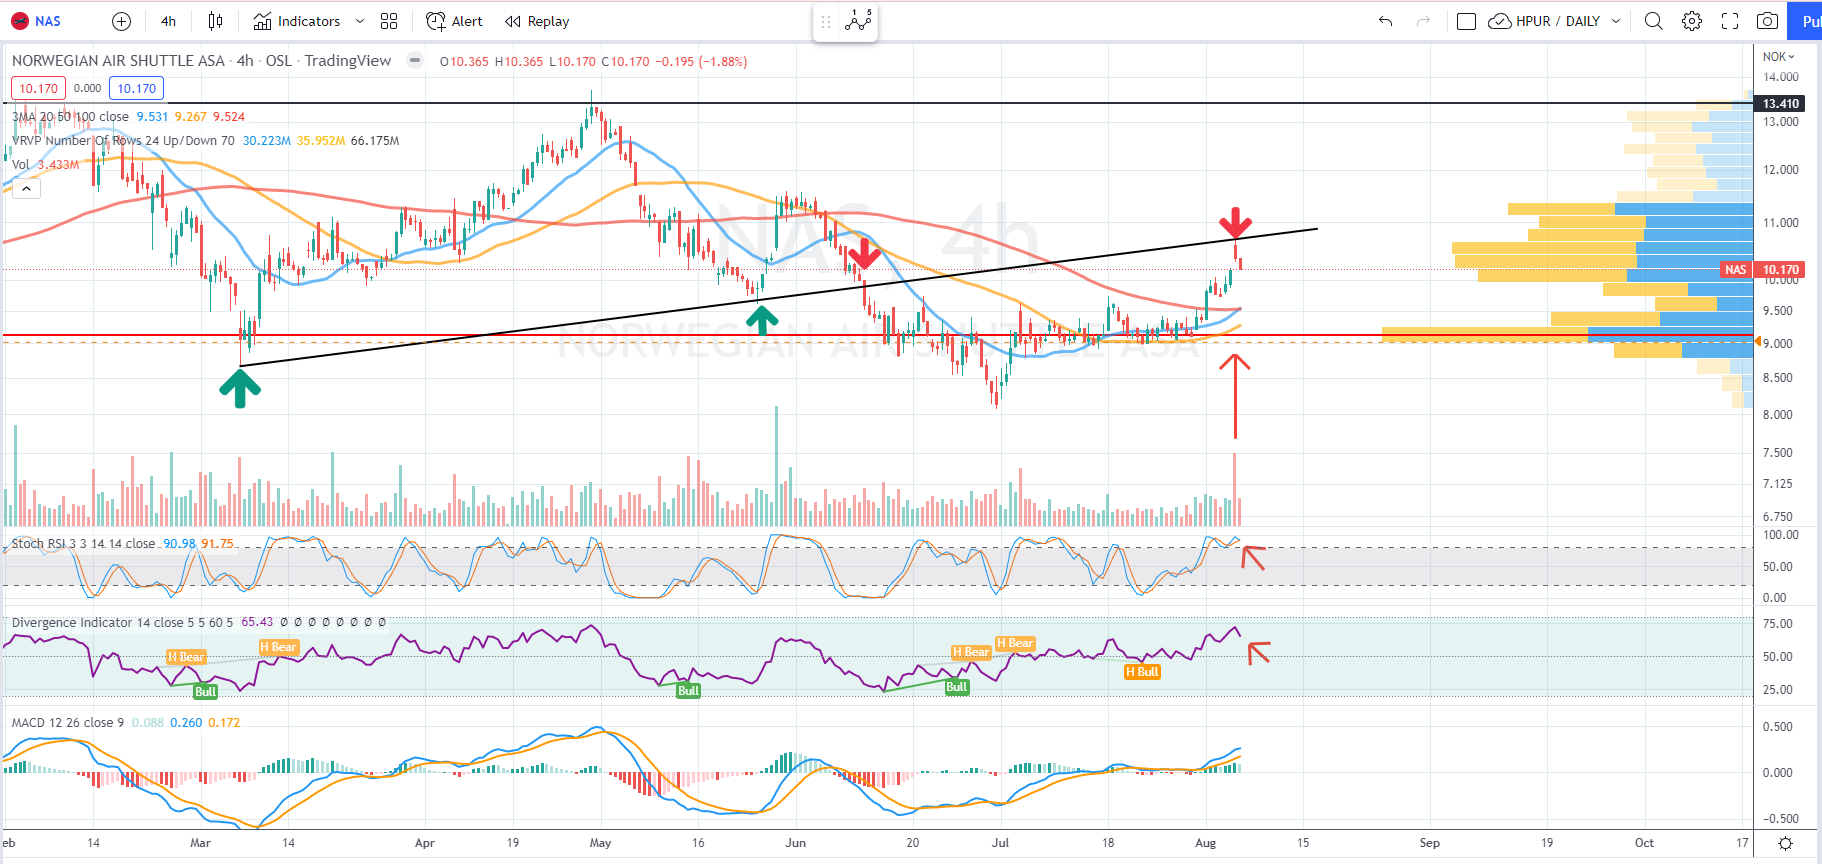Click the 'May' label on the time axis
This screenshot has height=864, width=1822.
[x=600, y=843]
